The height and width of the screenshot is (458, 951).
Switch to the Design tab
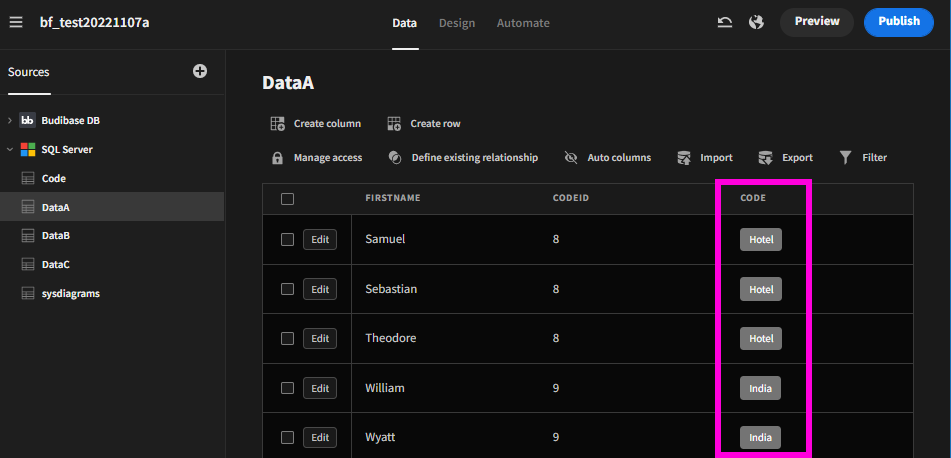pyautogui.click(x=457, y=23)
